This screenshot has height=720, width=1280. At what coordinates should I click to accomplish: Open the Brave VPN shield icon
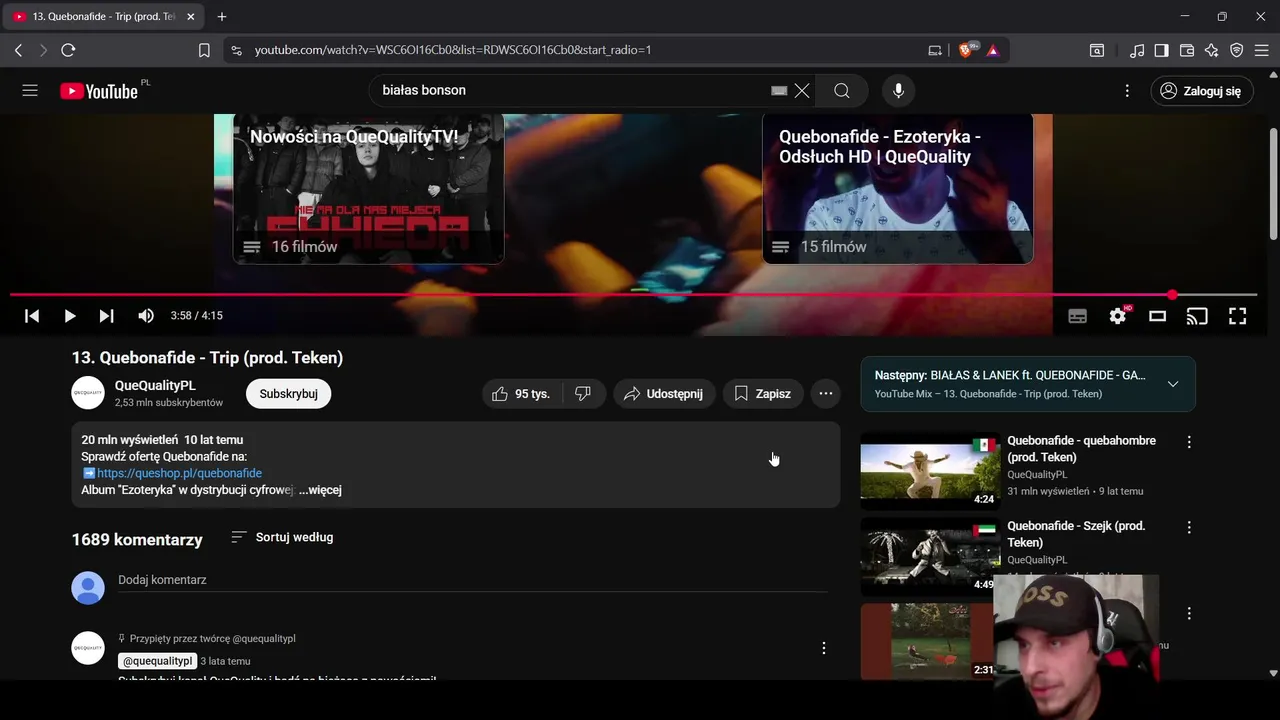coord(1237,50)
